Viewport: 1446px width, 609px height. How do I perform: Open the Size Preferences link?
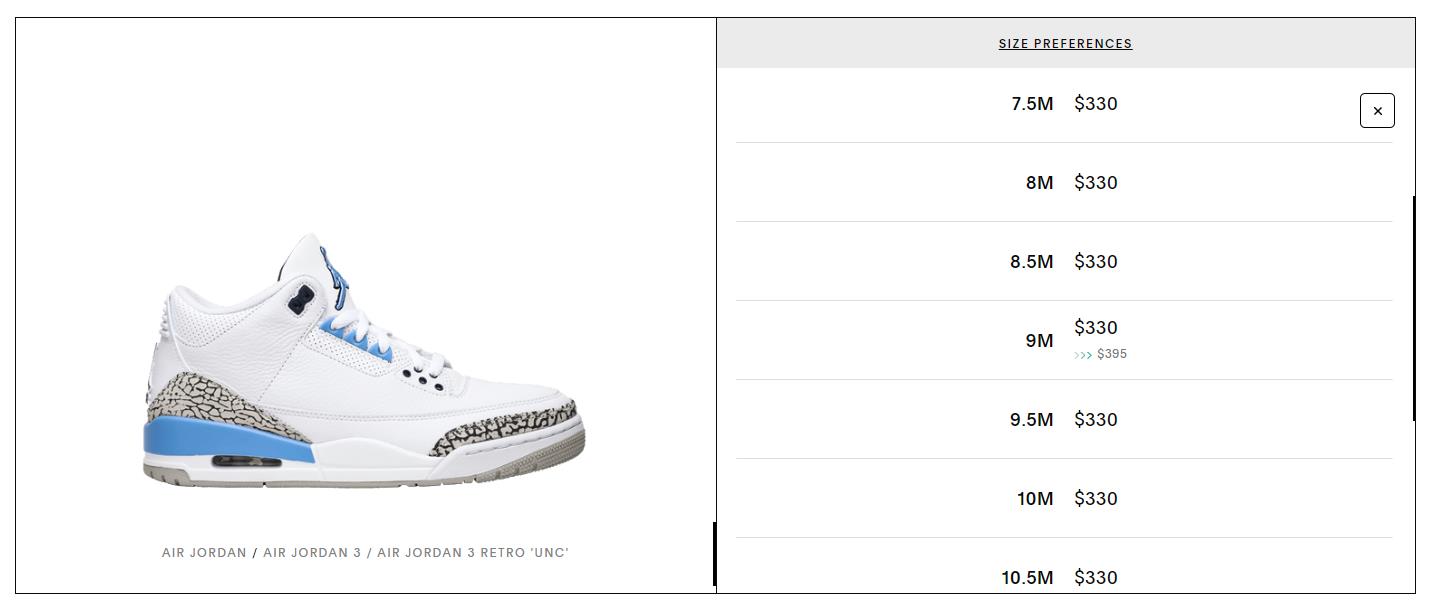(1065, 44)
